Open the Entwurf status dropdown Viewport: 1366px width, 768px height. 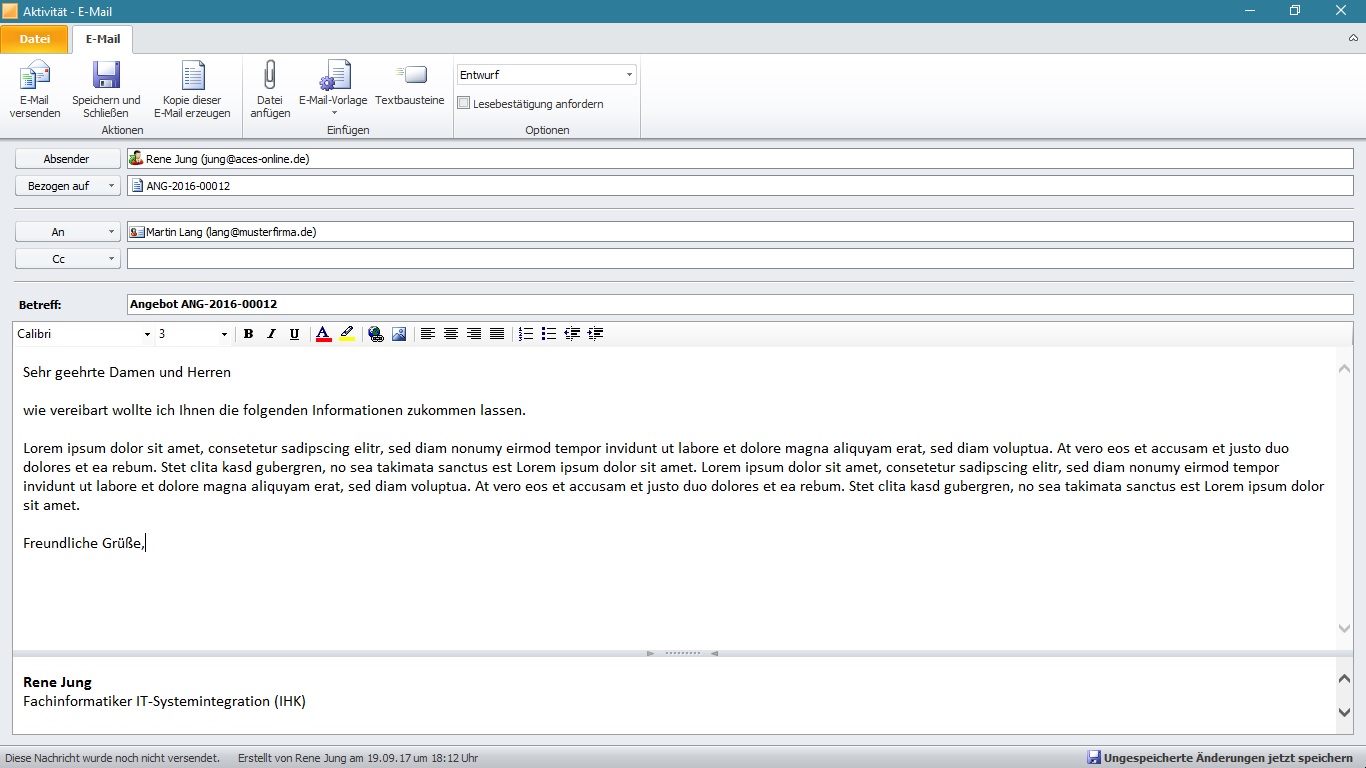(x=629, y=75)
